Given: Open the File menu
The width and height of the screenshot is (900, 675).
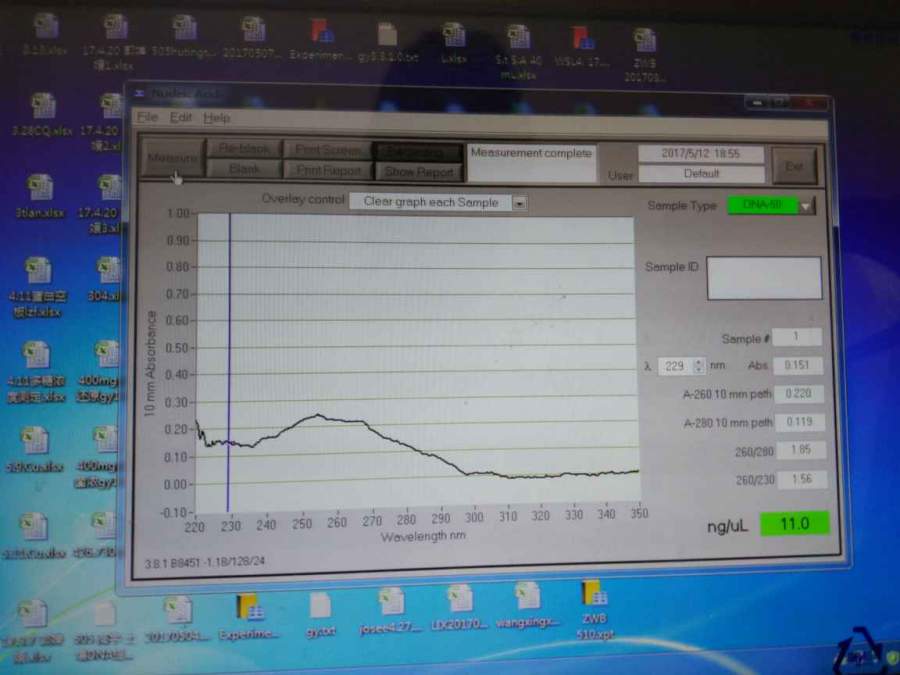Looking at the screenshot, I should point(147,117).
